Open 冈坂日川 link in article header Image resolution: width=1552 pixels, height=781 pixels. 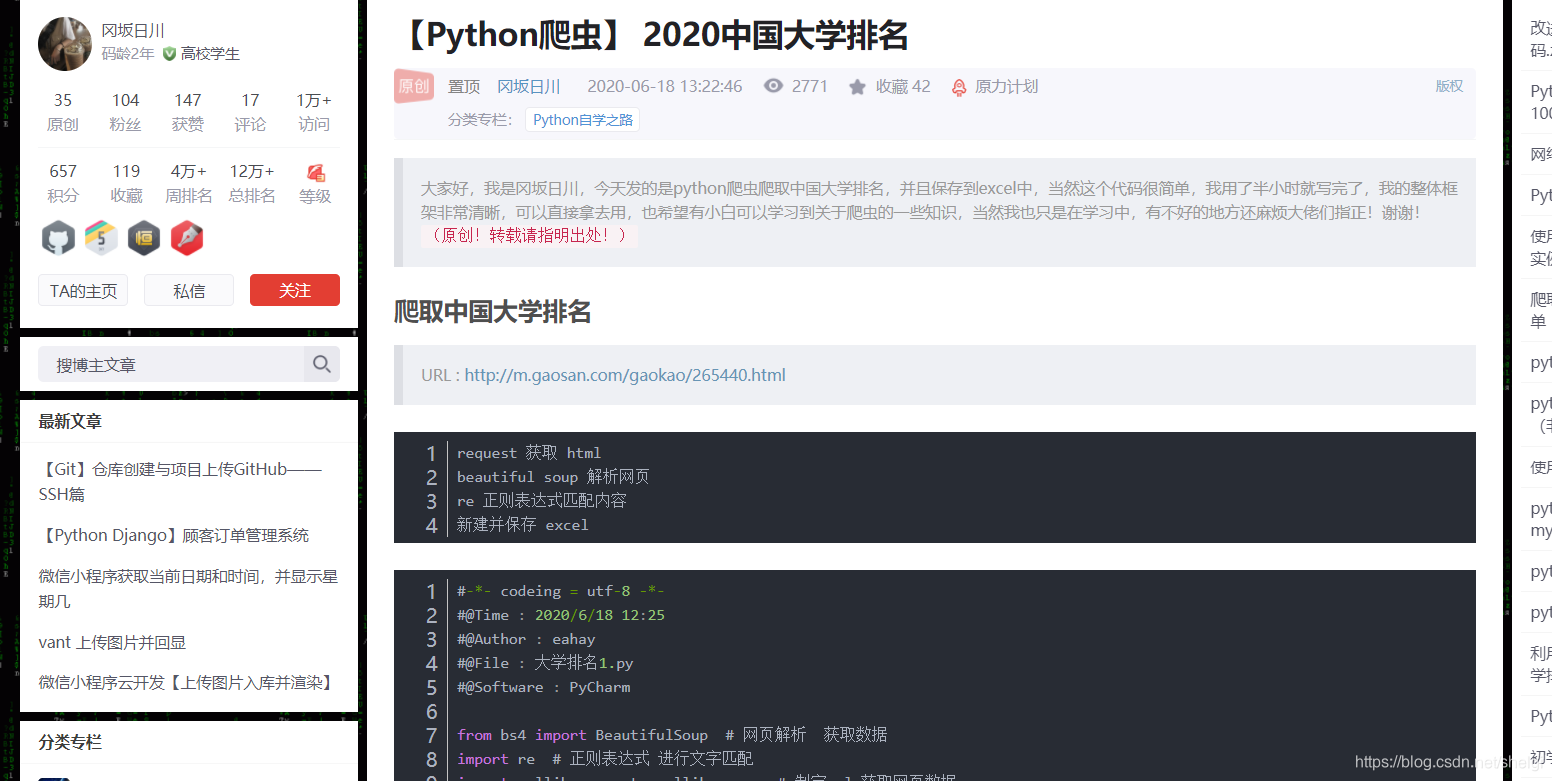tap(529, 87)
